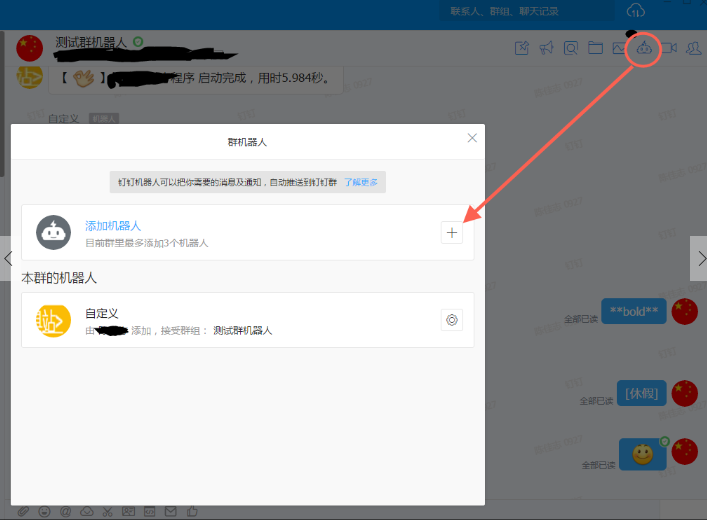Click the flag avatar beside **bold** message
The width and height of the screenshot is (707, 520).
[x=684, y=311]
